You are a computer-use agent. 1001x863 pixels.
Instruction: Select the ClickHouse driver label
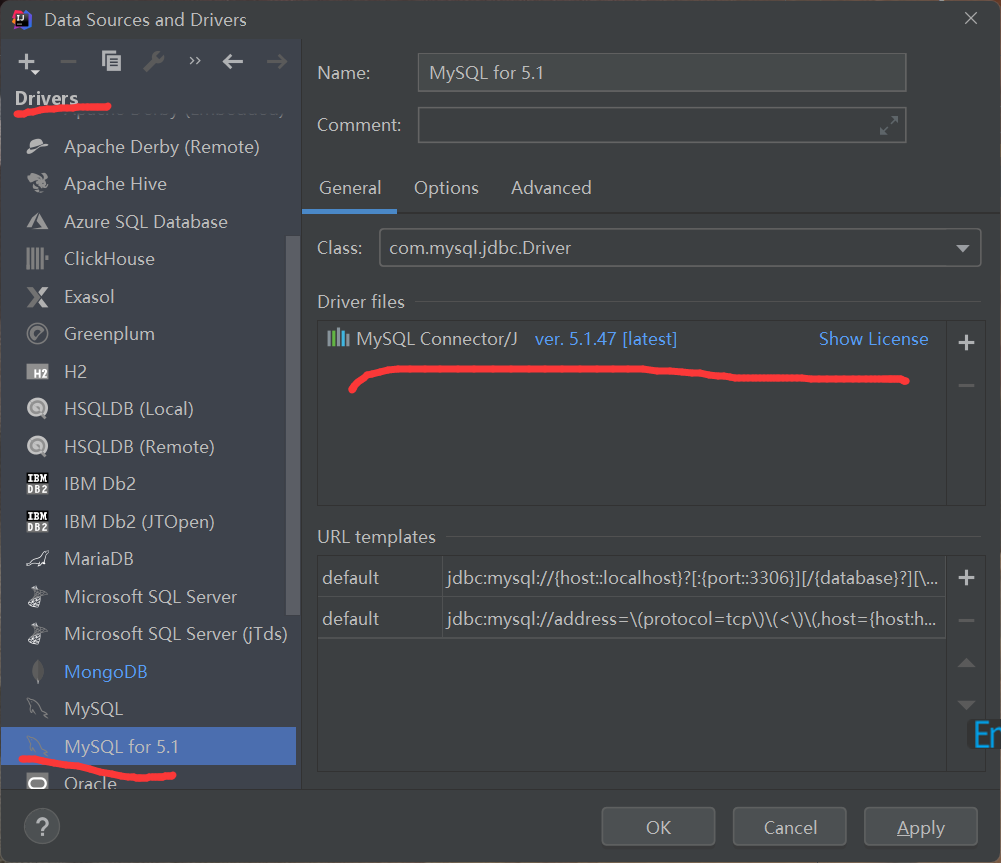109,259
